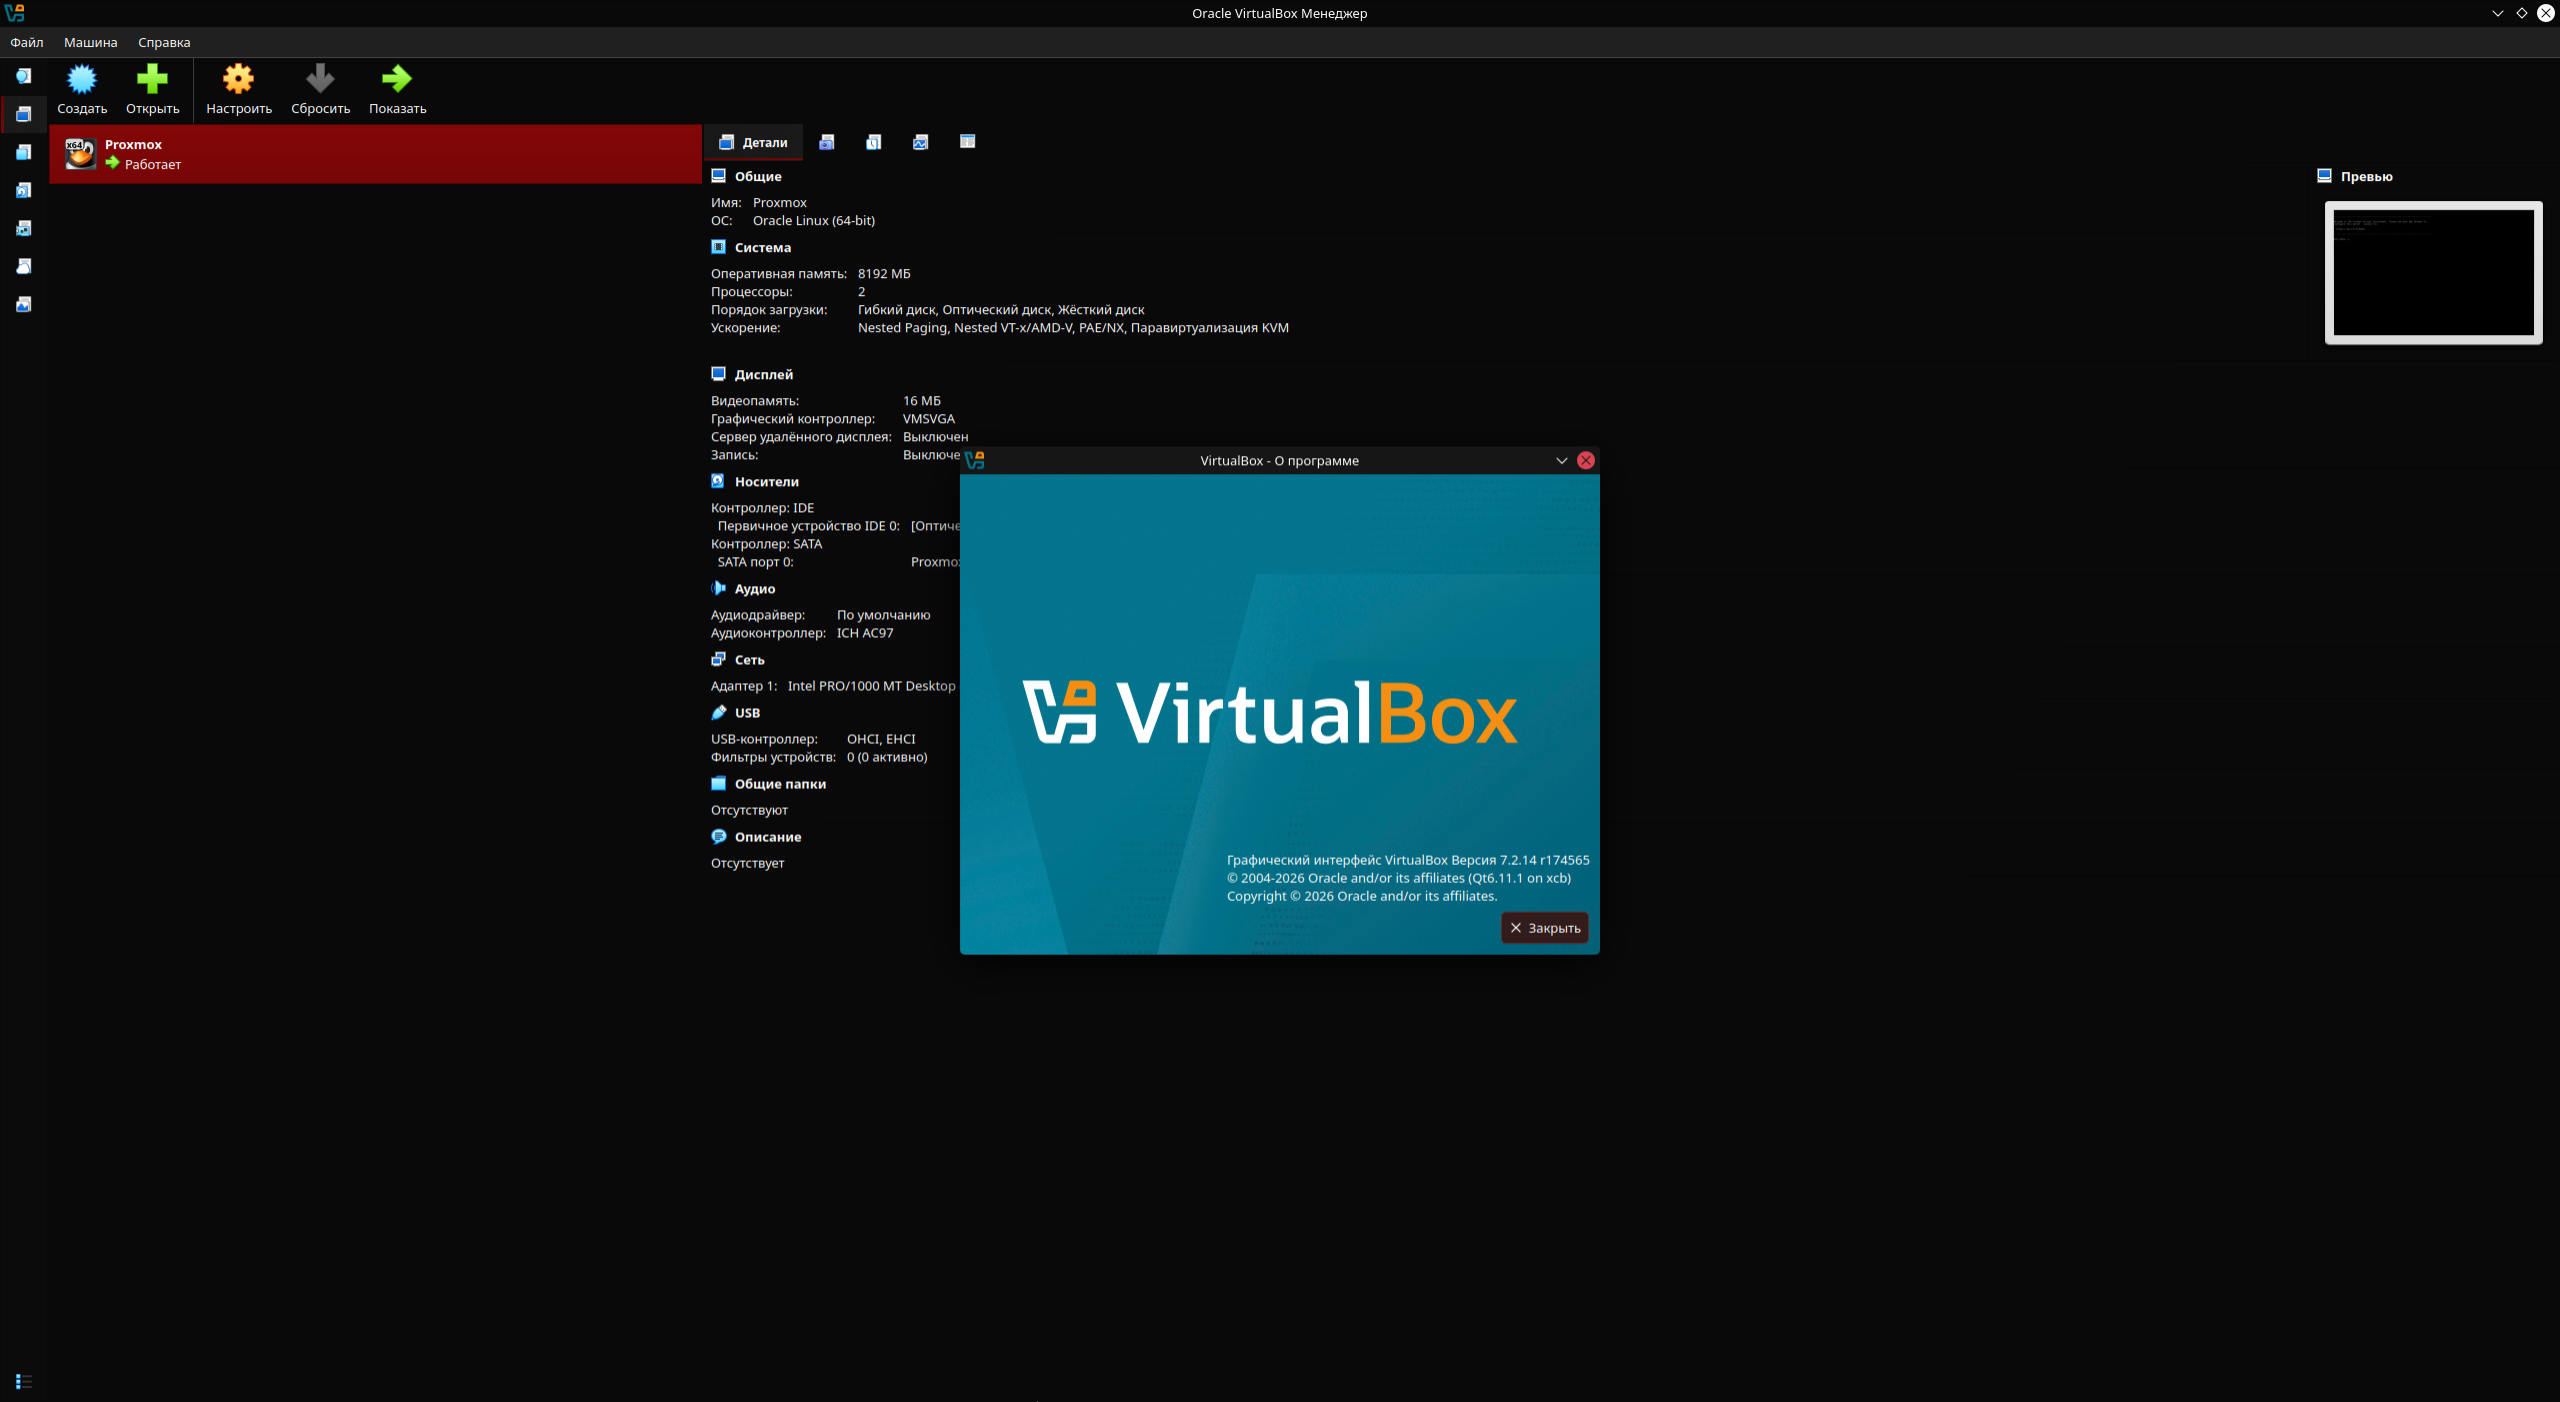This screenshot has width=2560, height=1402.
Task: Open the Машина menu
Action: [91, 42]
